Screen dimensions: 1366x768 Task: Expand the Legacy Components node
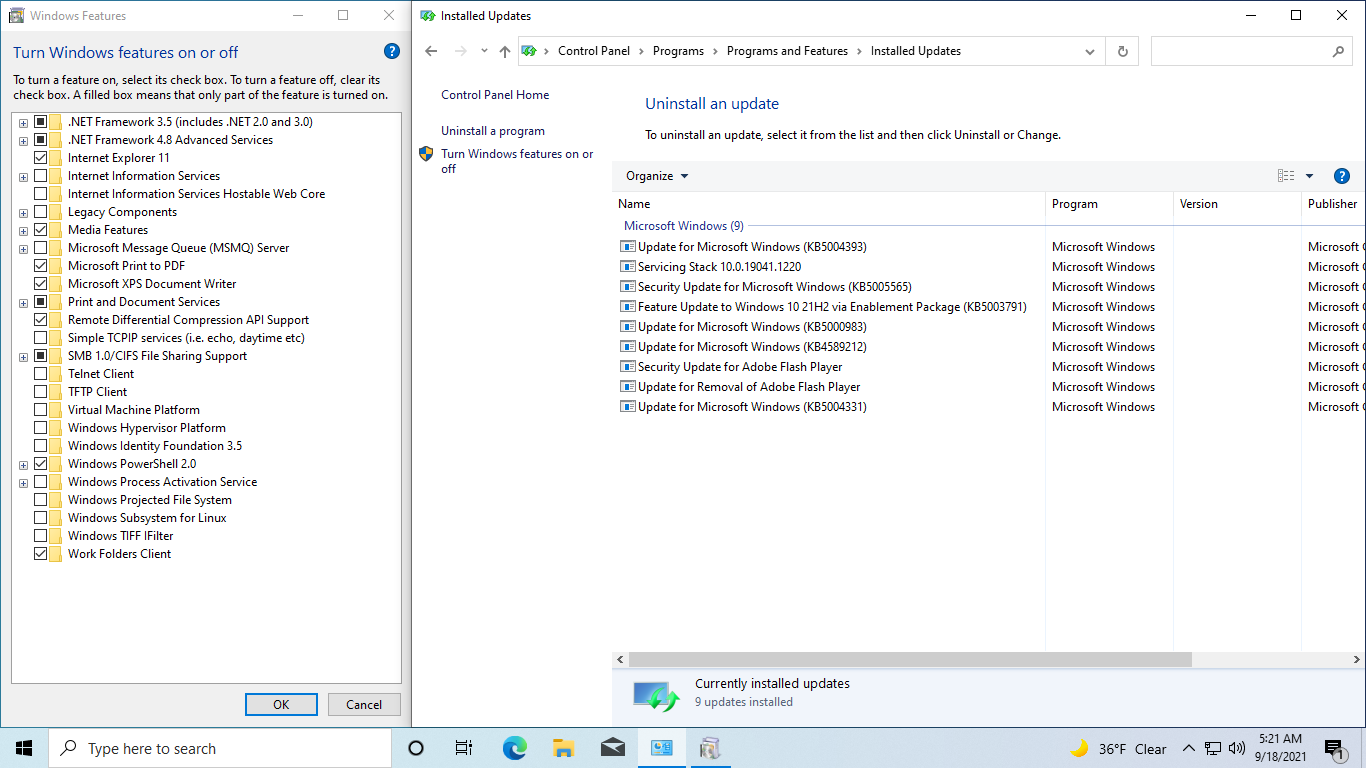tap(23, 213)
